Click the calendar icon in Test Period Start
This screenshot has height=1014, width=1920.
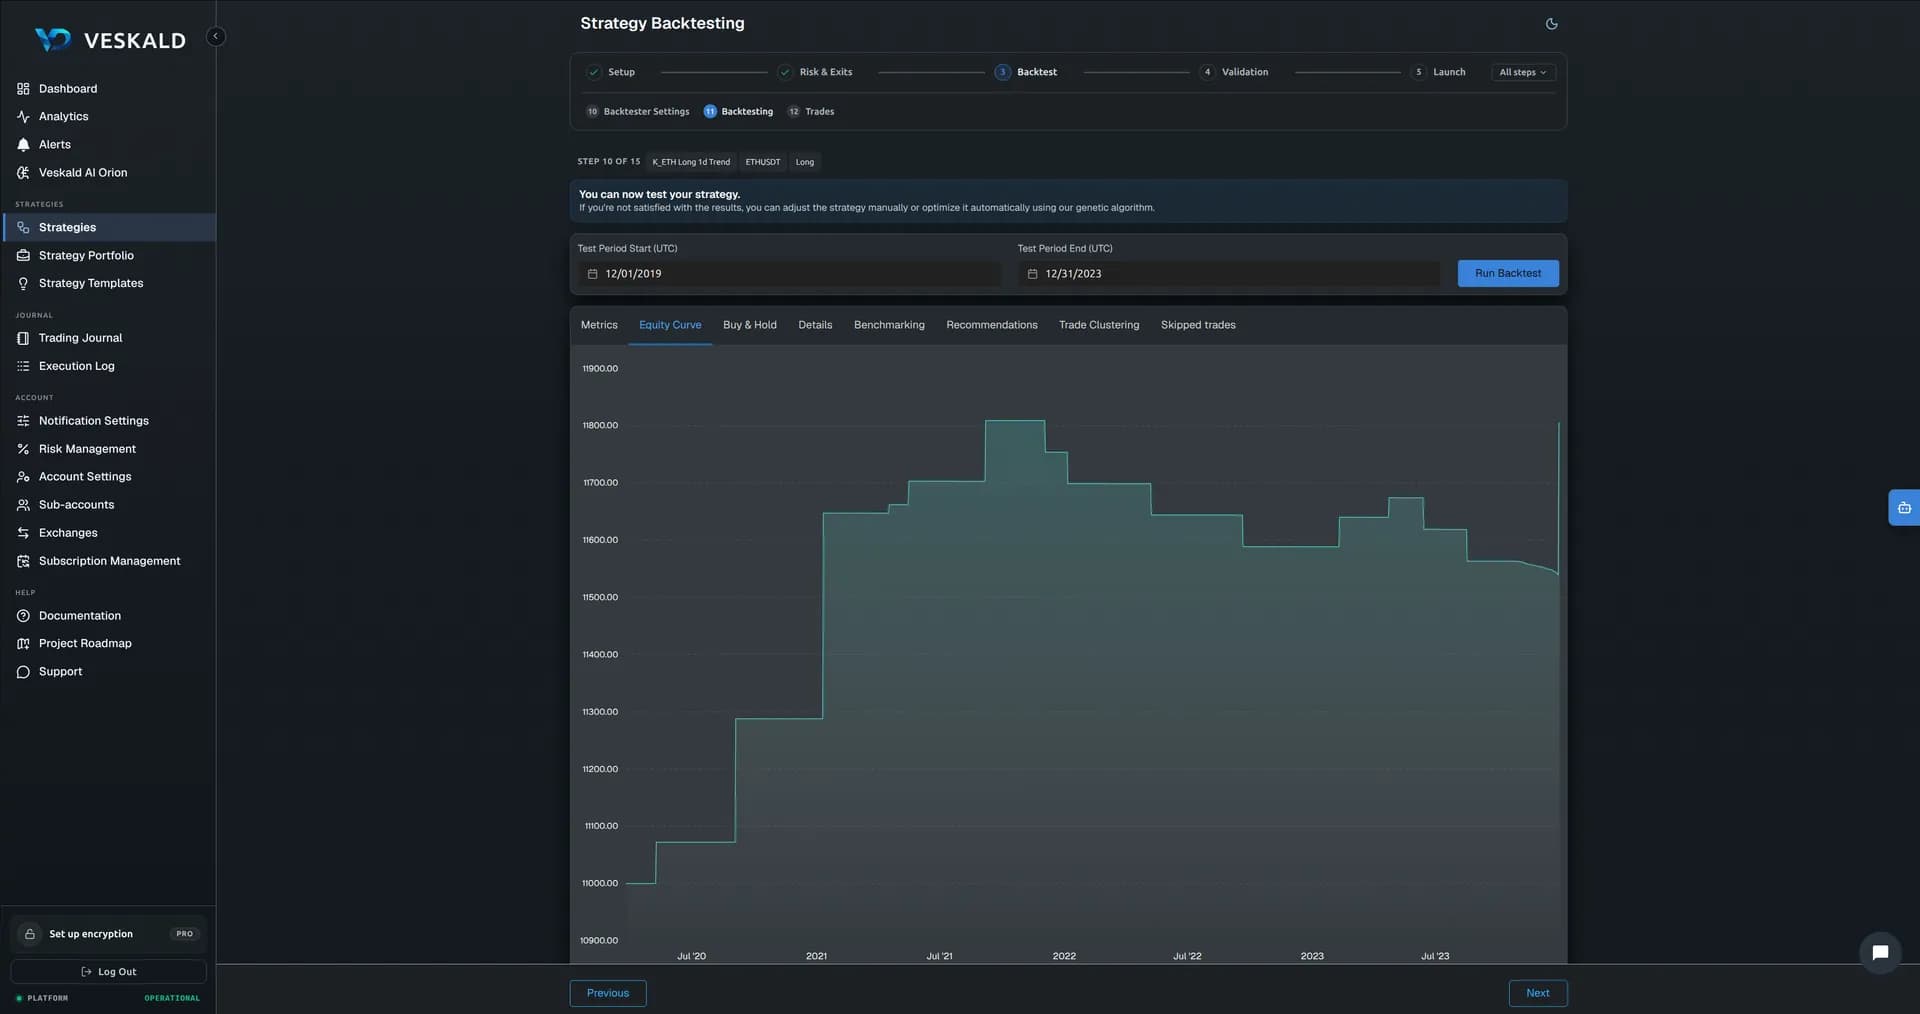pos(592,275)
